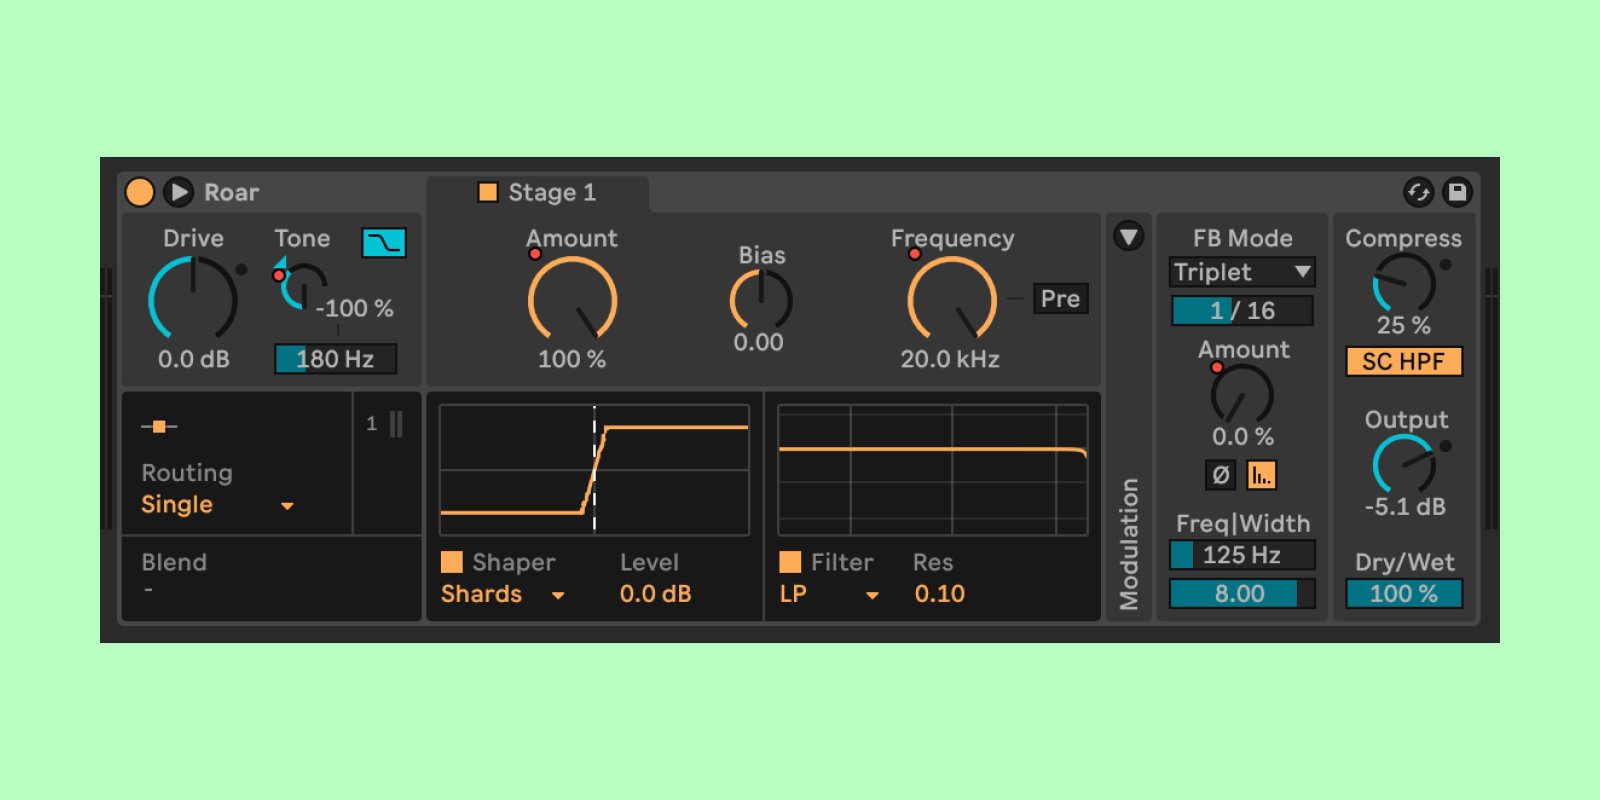This screenshot has height=800, width=1600.
Task: Click the routing diagram icon
Action: pyautogui.click(x=159, y=426)
